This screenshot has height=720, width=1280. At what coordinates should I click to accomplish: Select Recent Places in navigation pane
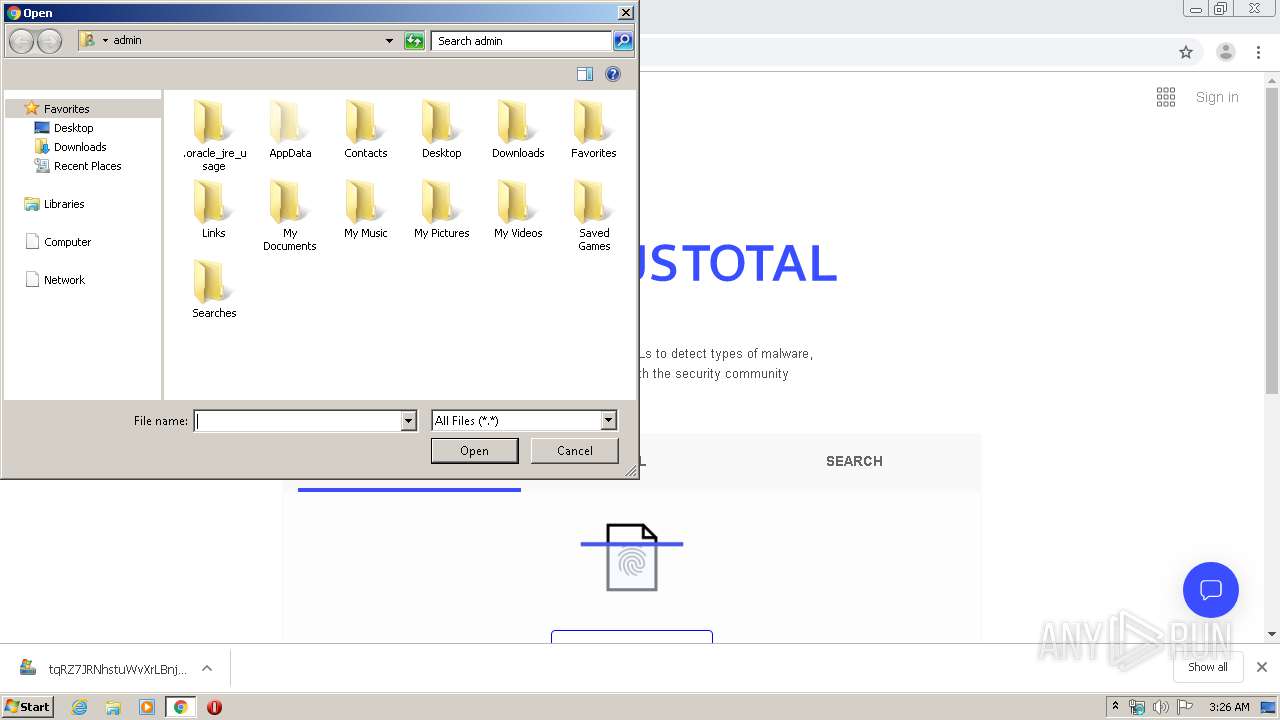tap(87, 166)
